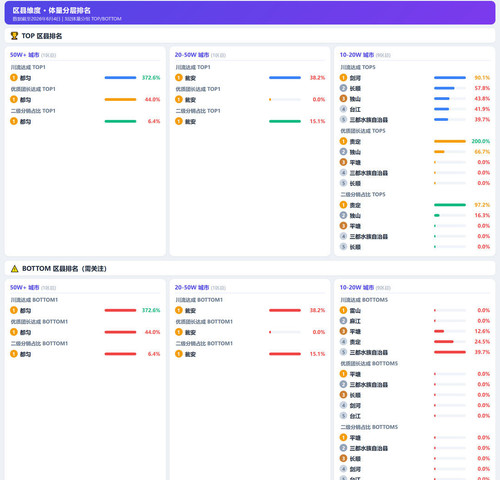Click rank 1 badge for 贵定 at 97.2%
Screen dimensions: 500x480
click(x=343, y=205)
